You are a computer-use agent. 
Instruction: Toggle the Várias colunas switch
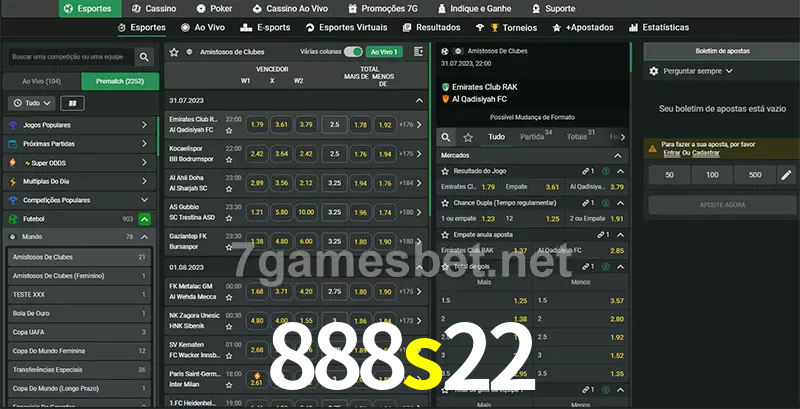353,51
